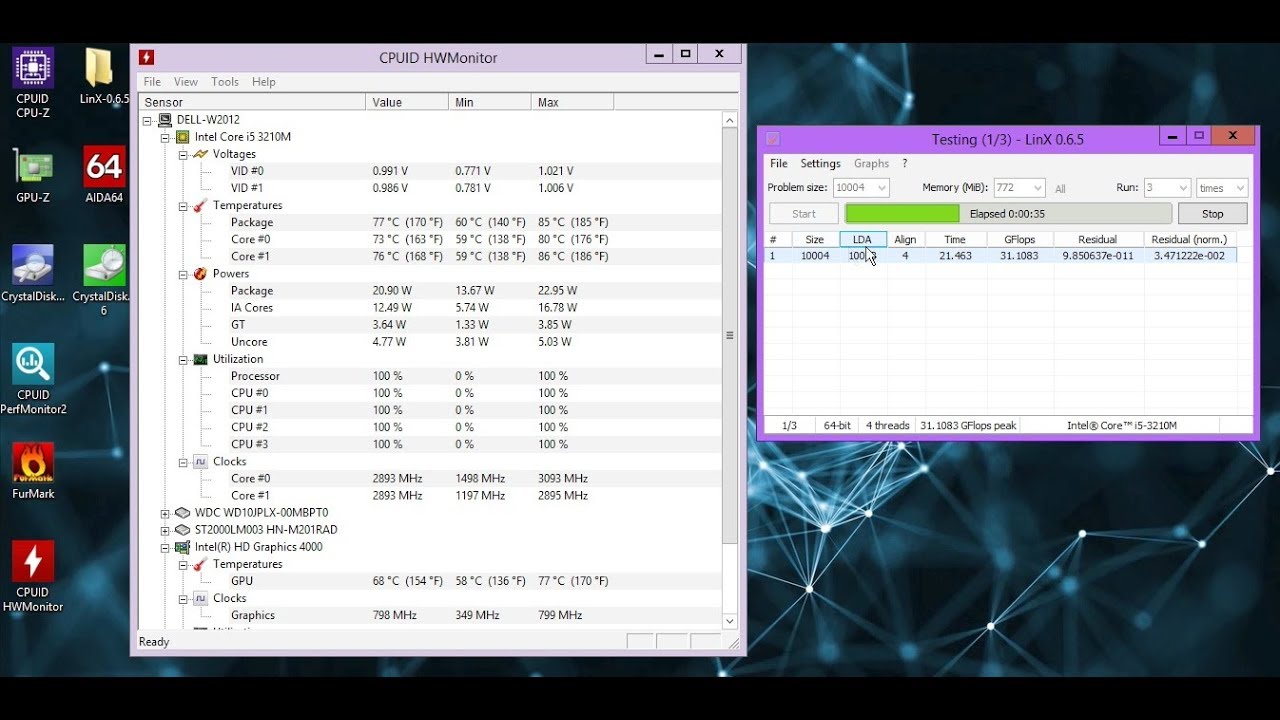Click the Intel Core i5 3210M chip icon
1280x720 pixels.
[x=183, y=137]
